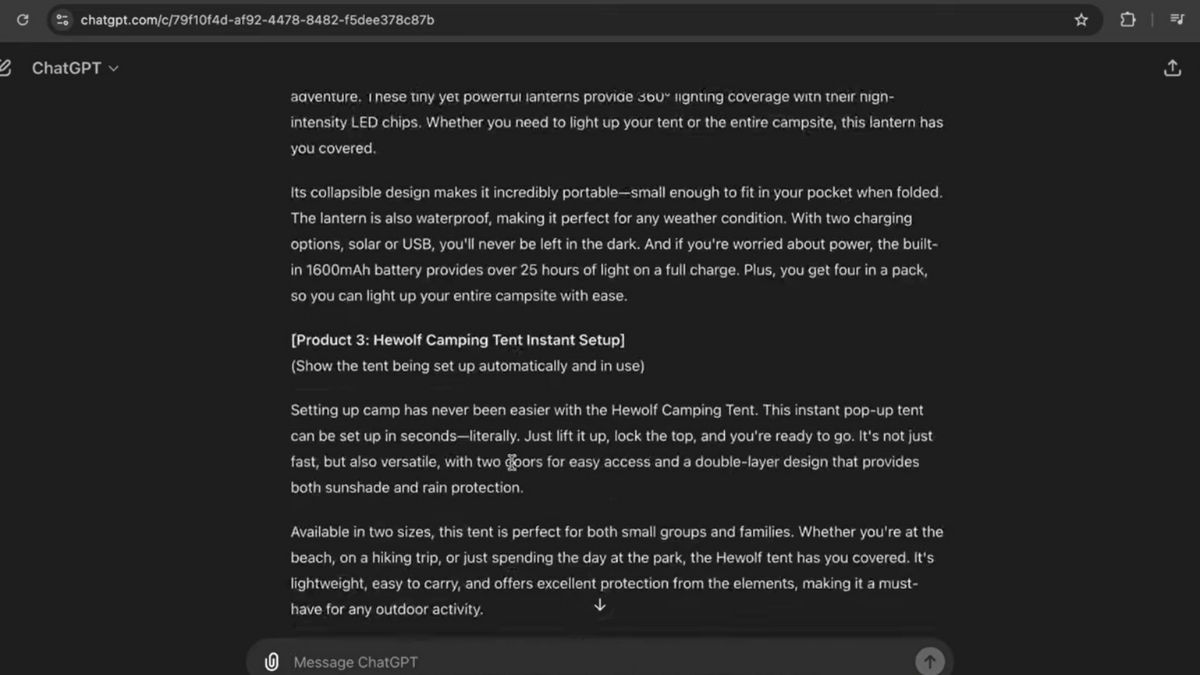Attach a file with the paperclip icon
Screen dimensions: 1200x675
pos(271,662)
